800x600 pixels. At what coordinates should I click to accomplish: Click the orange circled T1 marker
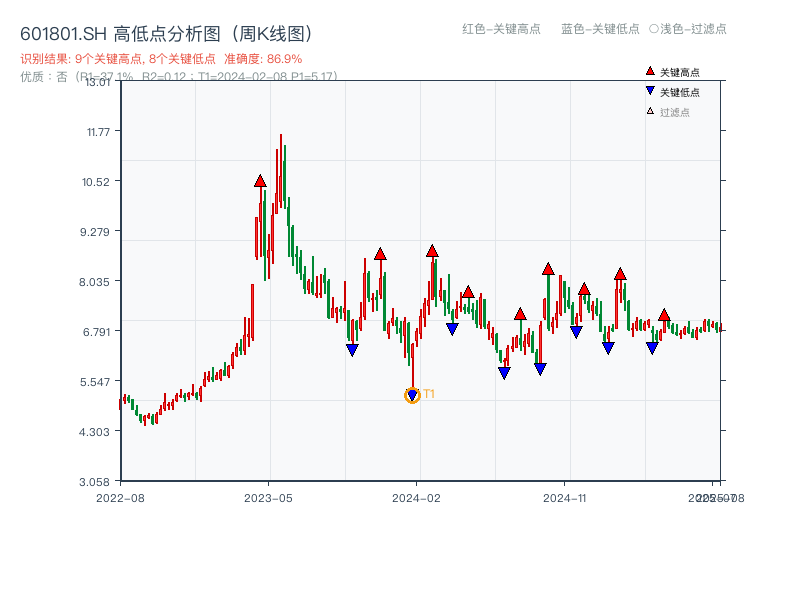pos(411,396)
